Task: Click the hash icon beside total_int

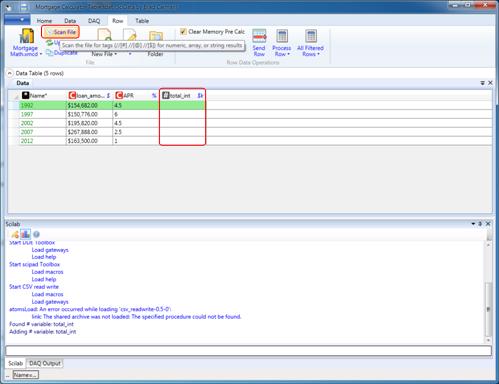Action: click(x=166, y=95)
